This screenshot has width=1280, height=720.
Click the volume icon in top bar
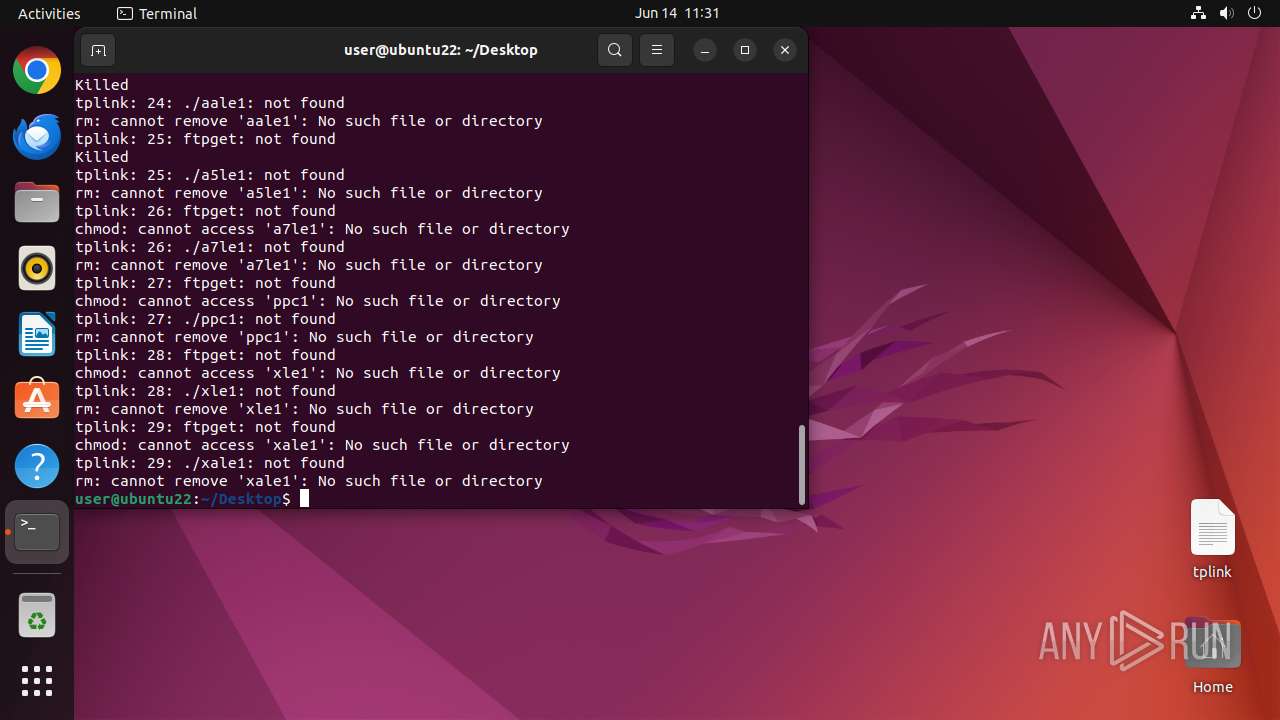(x=1227, y=13)
